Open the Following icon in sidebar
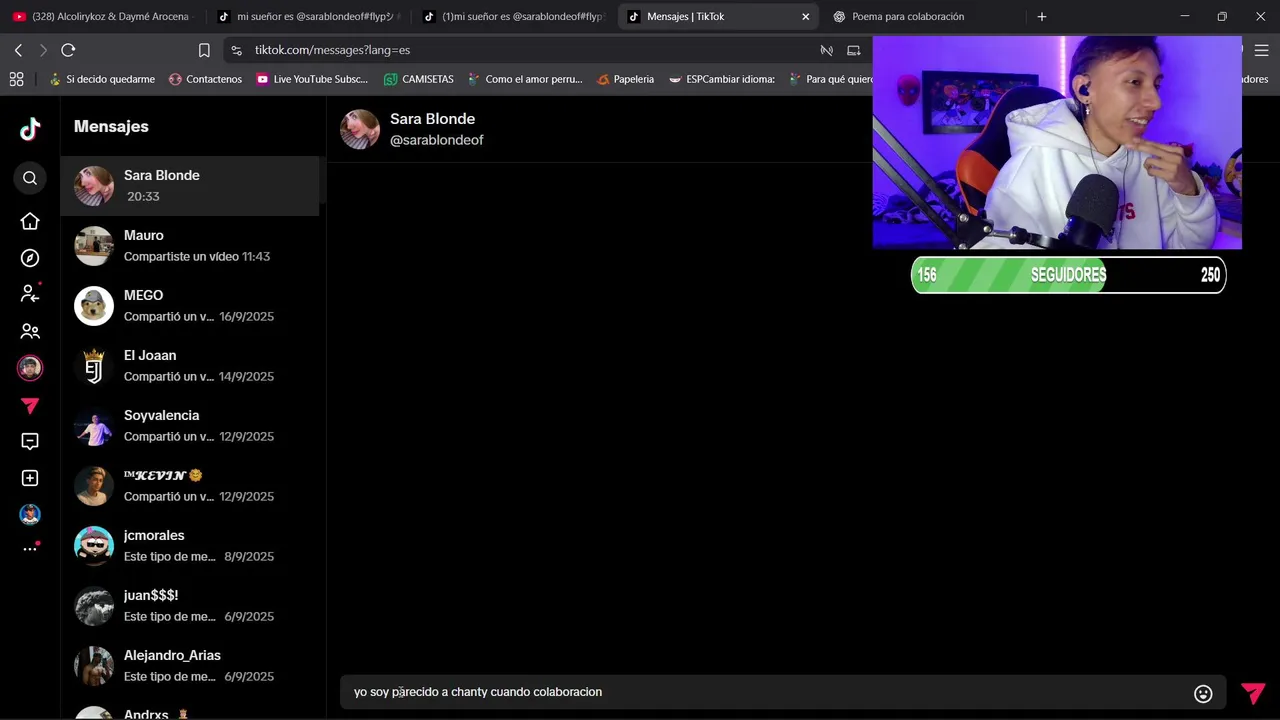The image size is (1280, 720). point(30,294)
